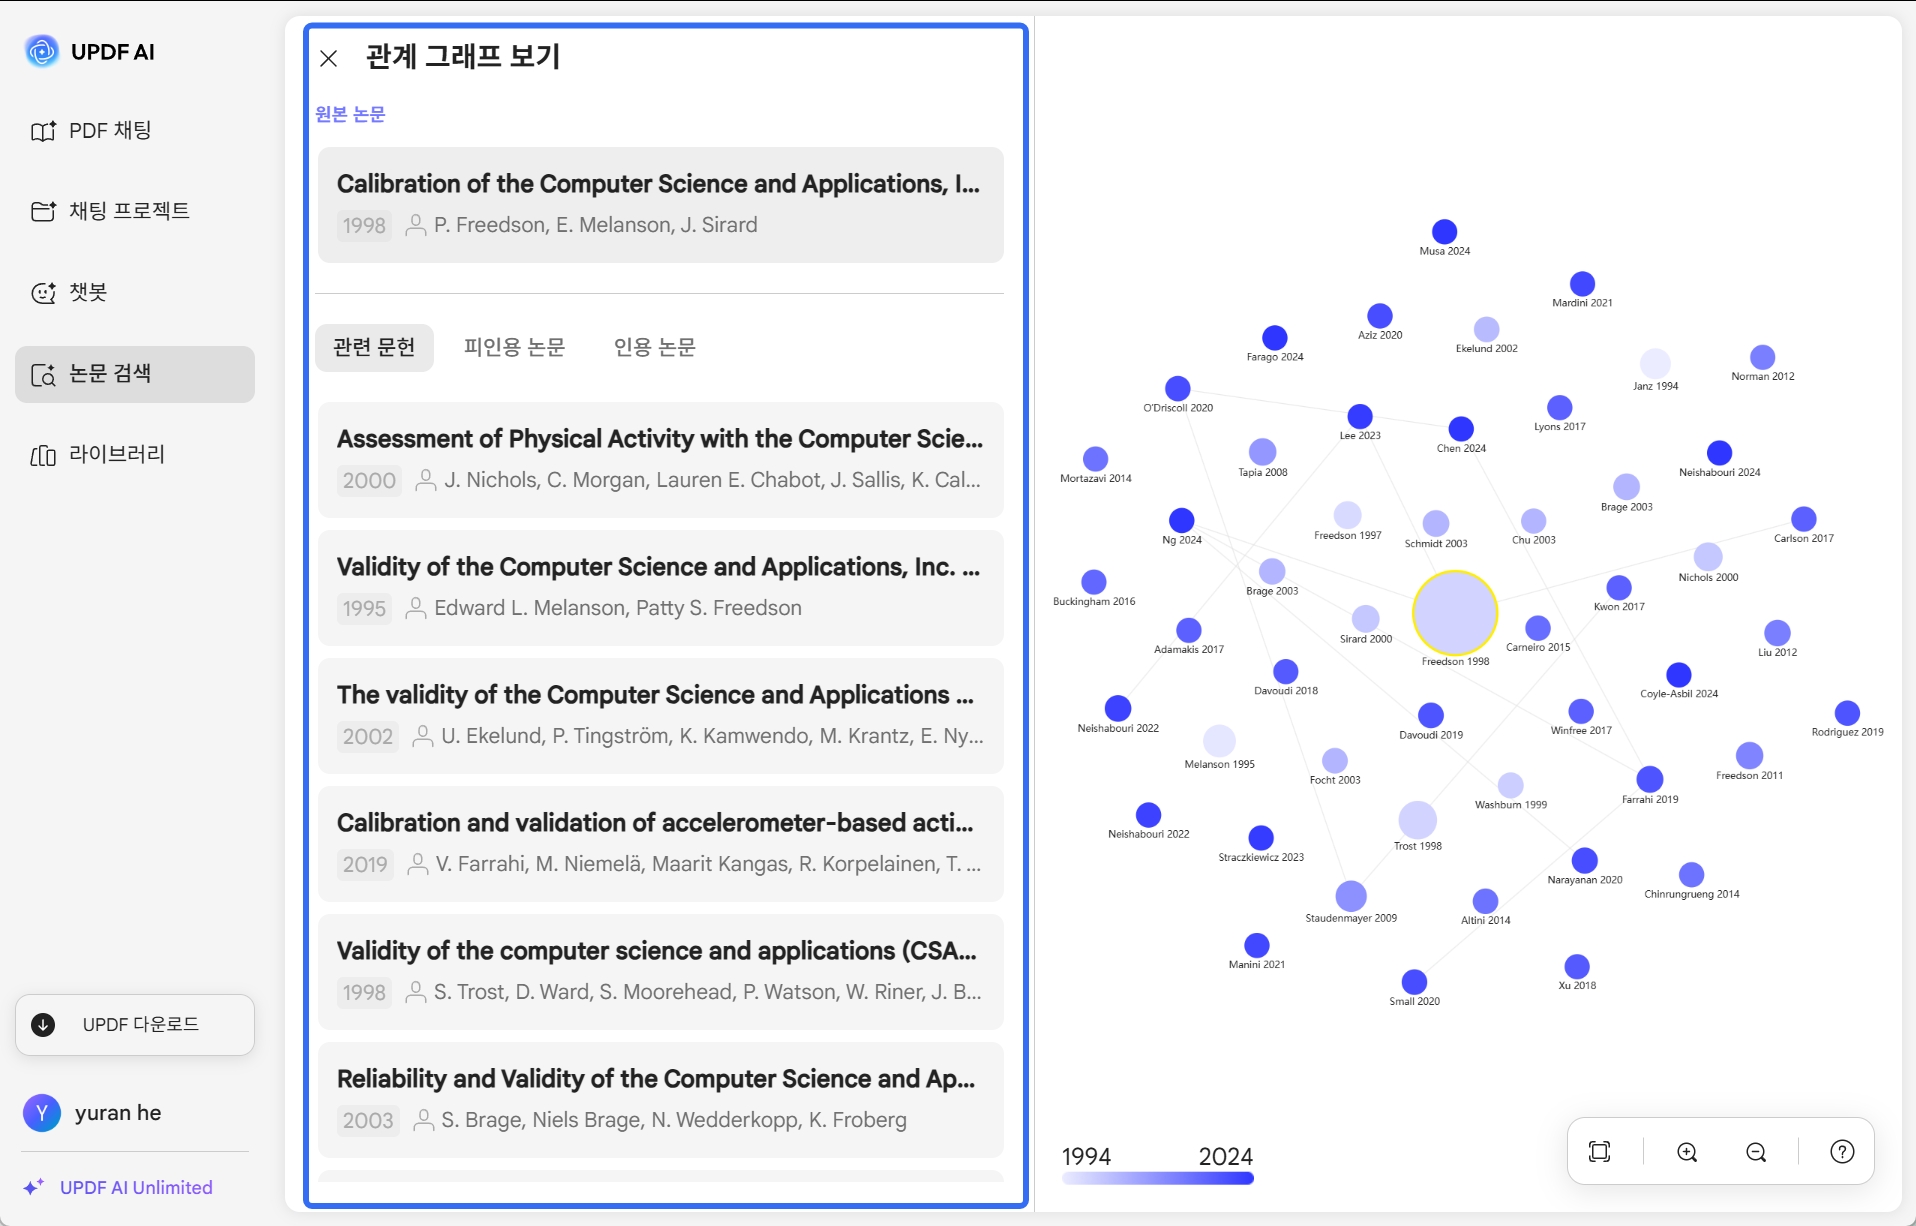Select the Farago 2024 node
Viewport: 1916px width, 1226px height.
(x=1275, y=338)
